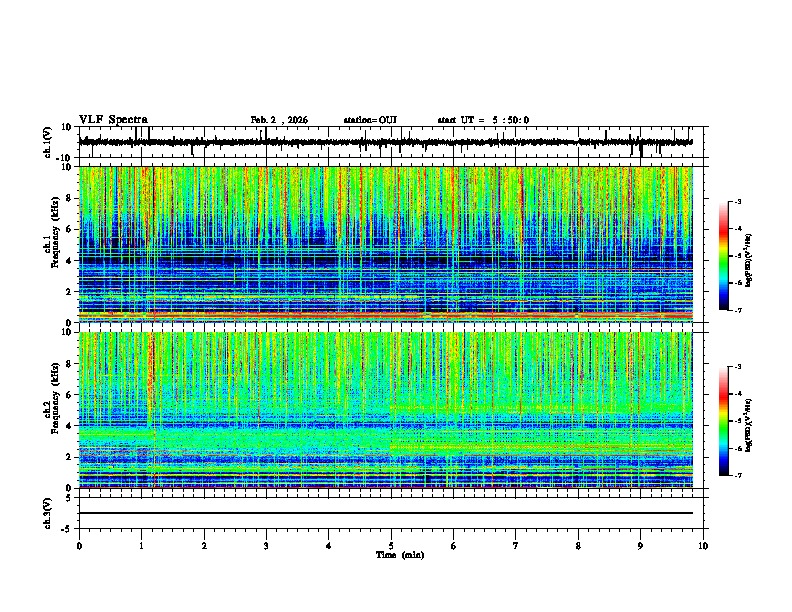Viewport: 792px width, 612px height.
Task: Click the "0" tick on the time axis
Action: coord(79,546)
